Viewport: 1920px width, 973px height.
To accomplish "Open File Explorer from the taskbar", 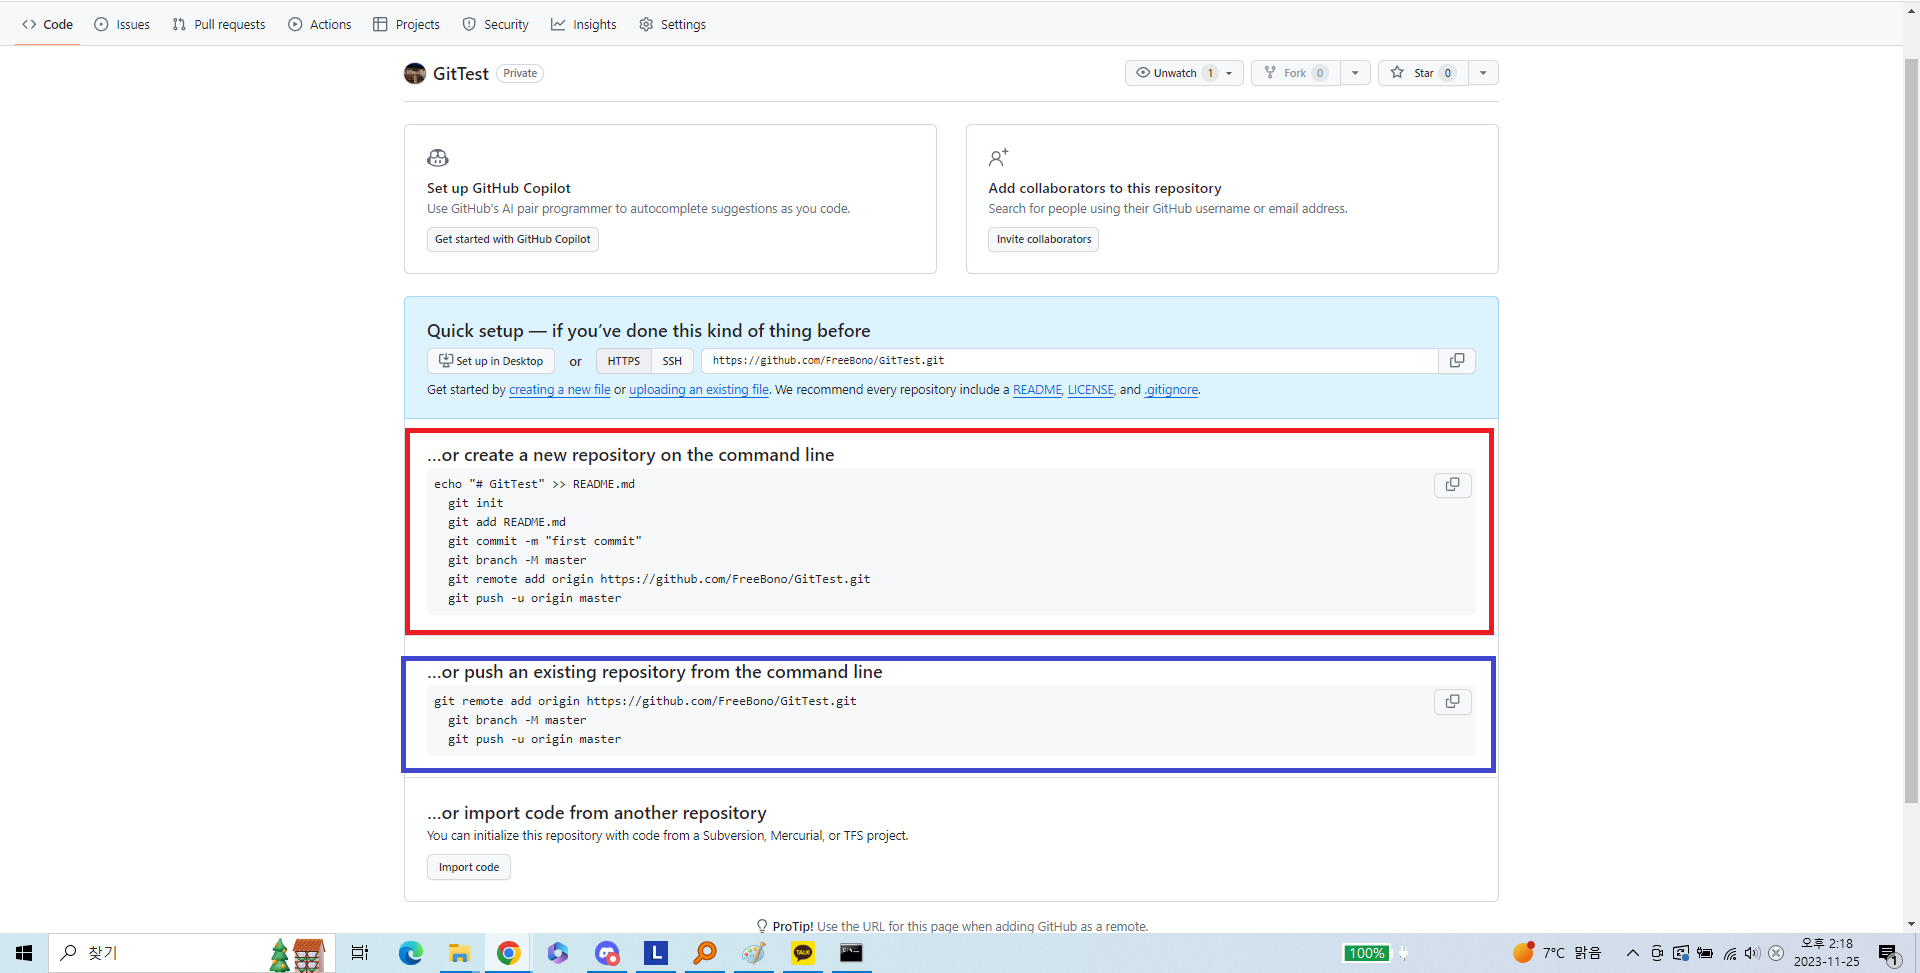I will 459,953.
